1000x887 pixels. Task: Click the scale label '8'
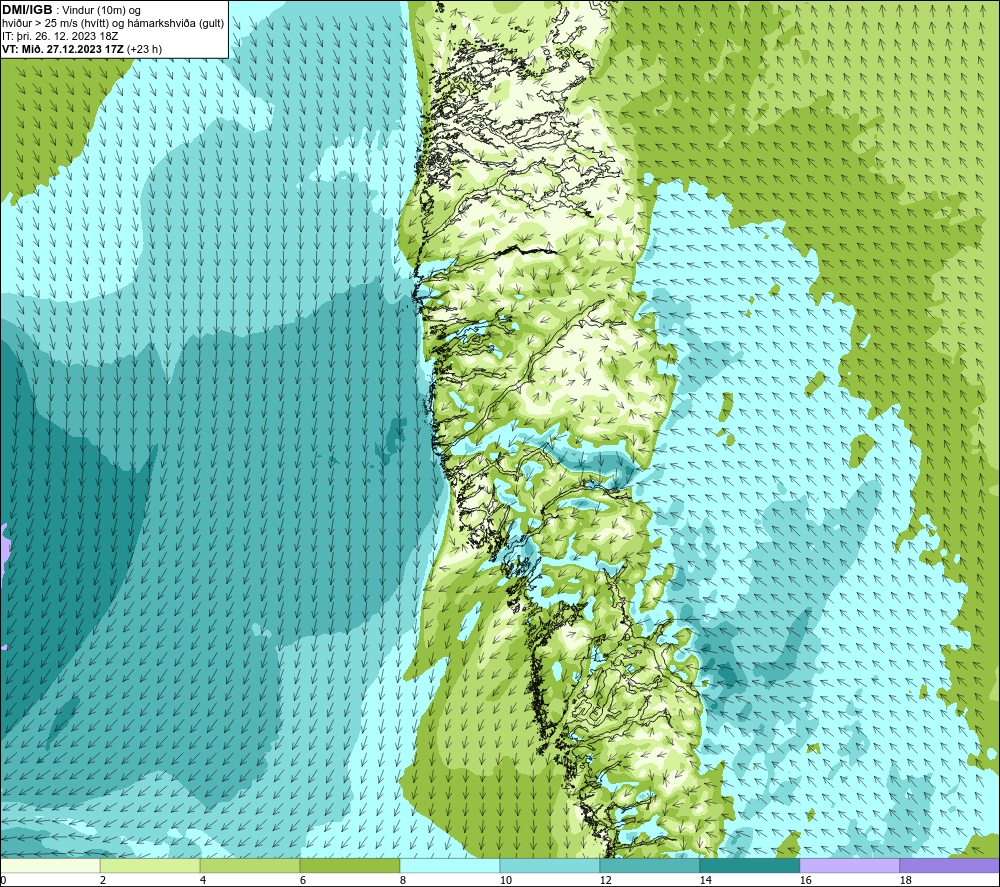click(403, 880)
